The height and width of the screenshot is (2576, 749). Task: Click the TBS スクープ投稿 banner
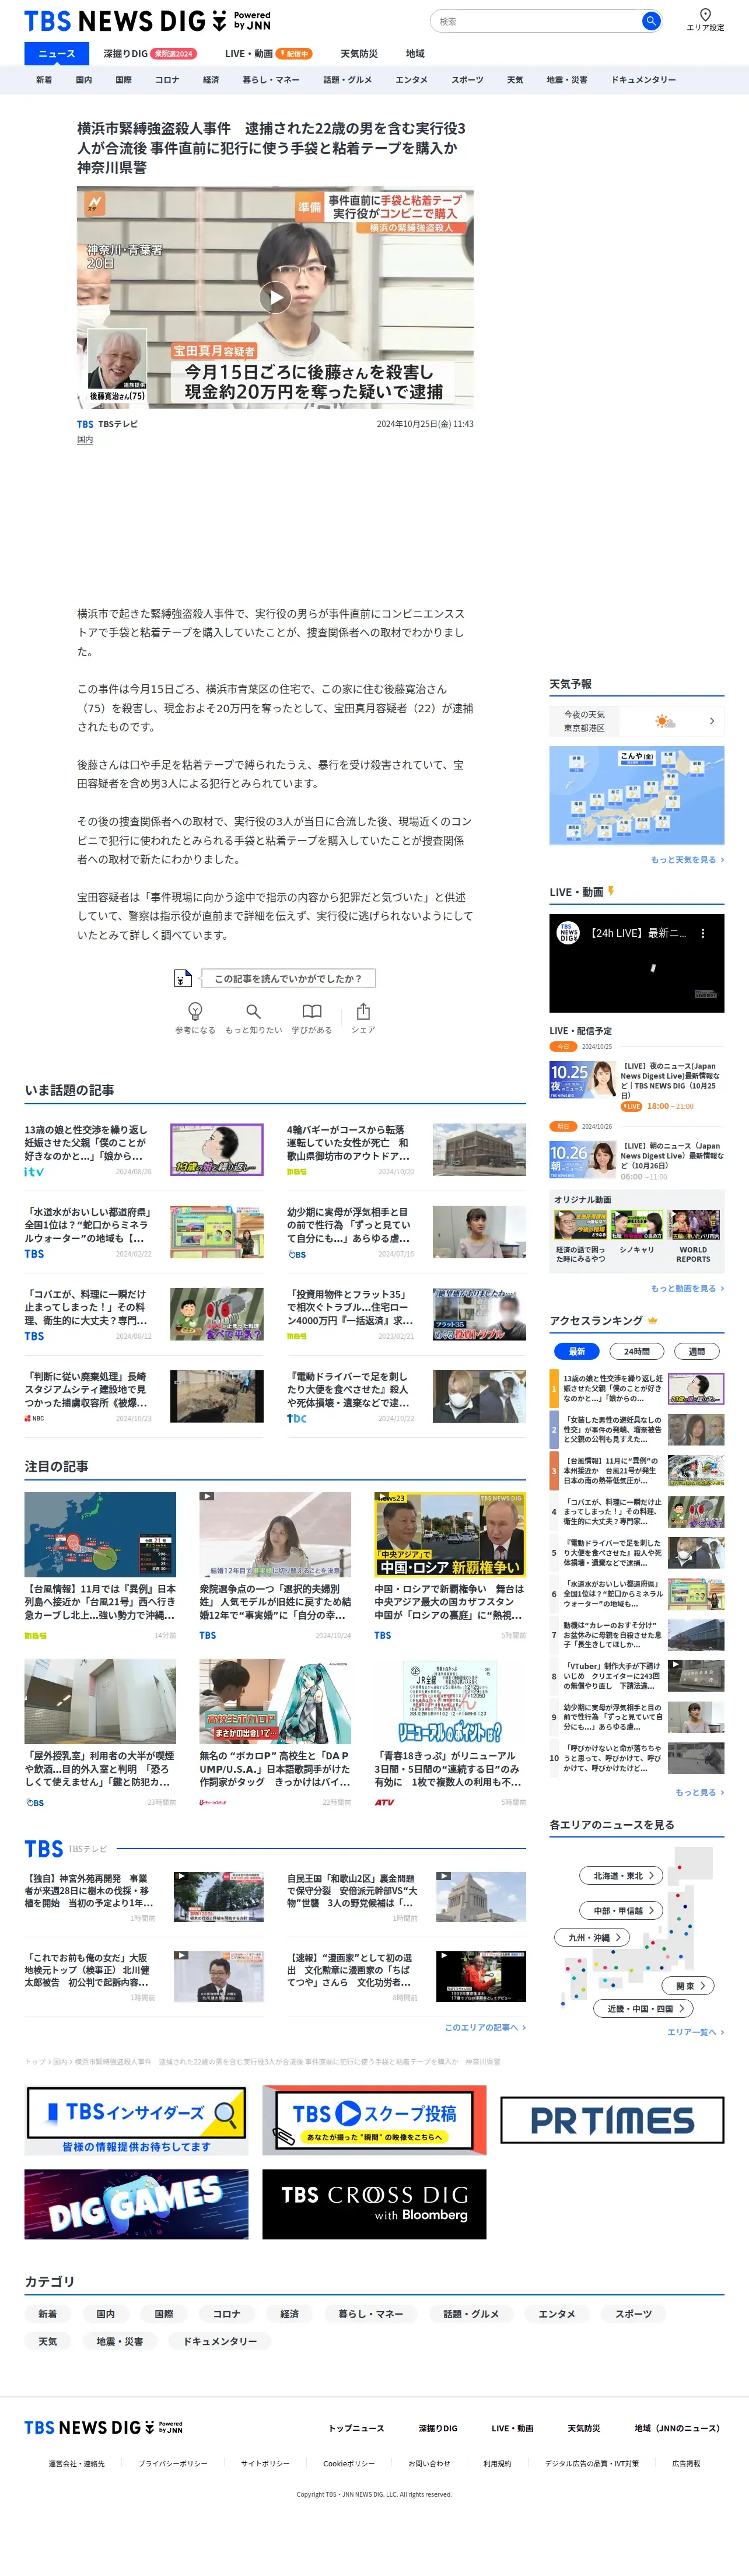tap(374, 2121)
